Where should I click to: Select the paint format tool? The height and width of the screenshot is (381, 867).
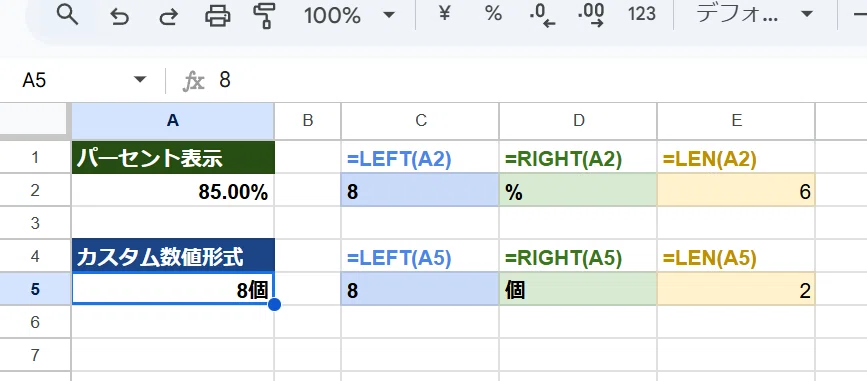pos(265,15)
